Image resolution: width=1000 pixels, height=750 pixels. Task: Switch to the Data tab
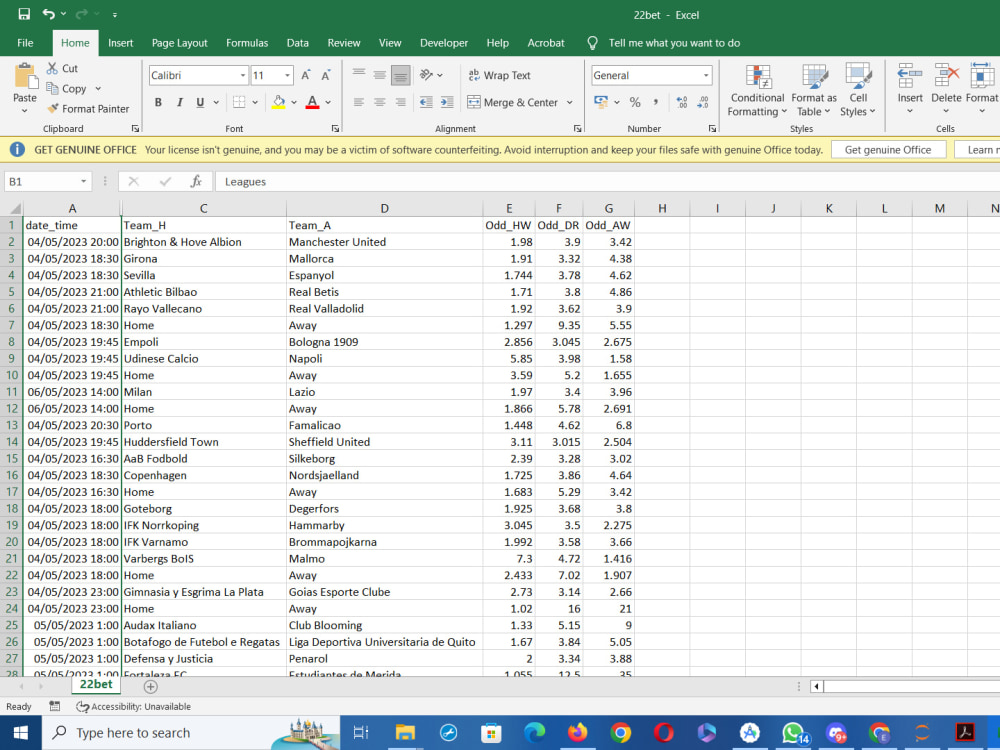click(297, 43)
